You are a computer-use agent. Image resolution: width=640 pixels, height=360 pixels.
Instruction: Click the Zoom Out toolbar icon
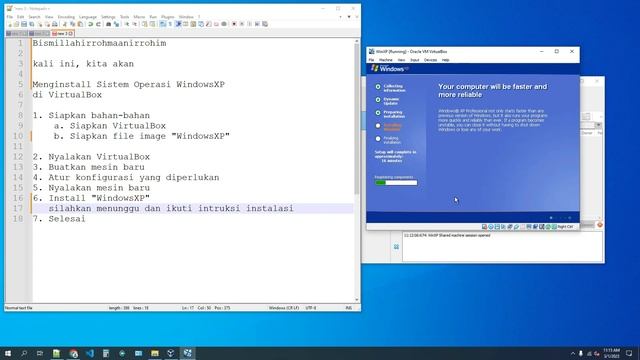click(x=135, y=24)
